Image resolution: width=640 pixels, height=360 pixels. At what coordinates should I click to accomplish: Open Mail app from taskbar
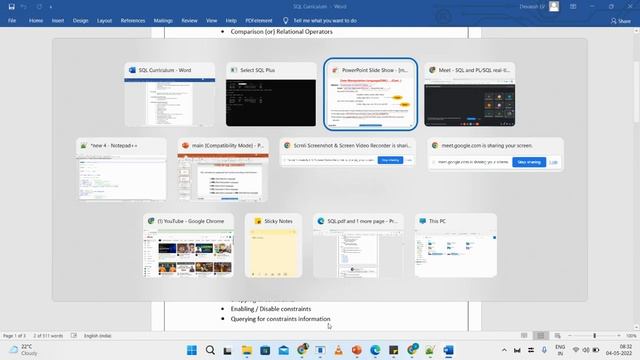(x=283, y=350)
